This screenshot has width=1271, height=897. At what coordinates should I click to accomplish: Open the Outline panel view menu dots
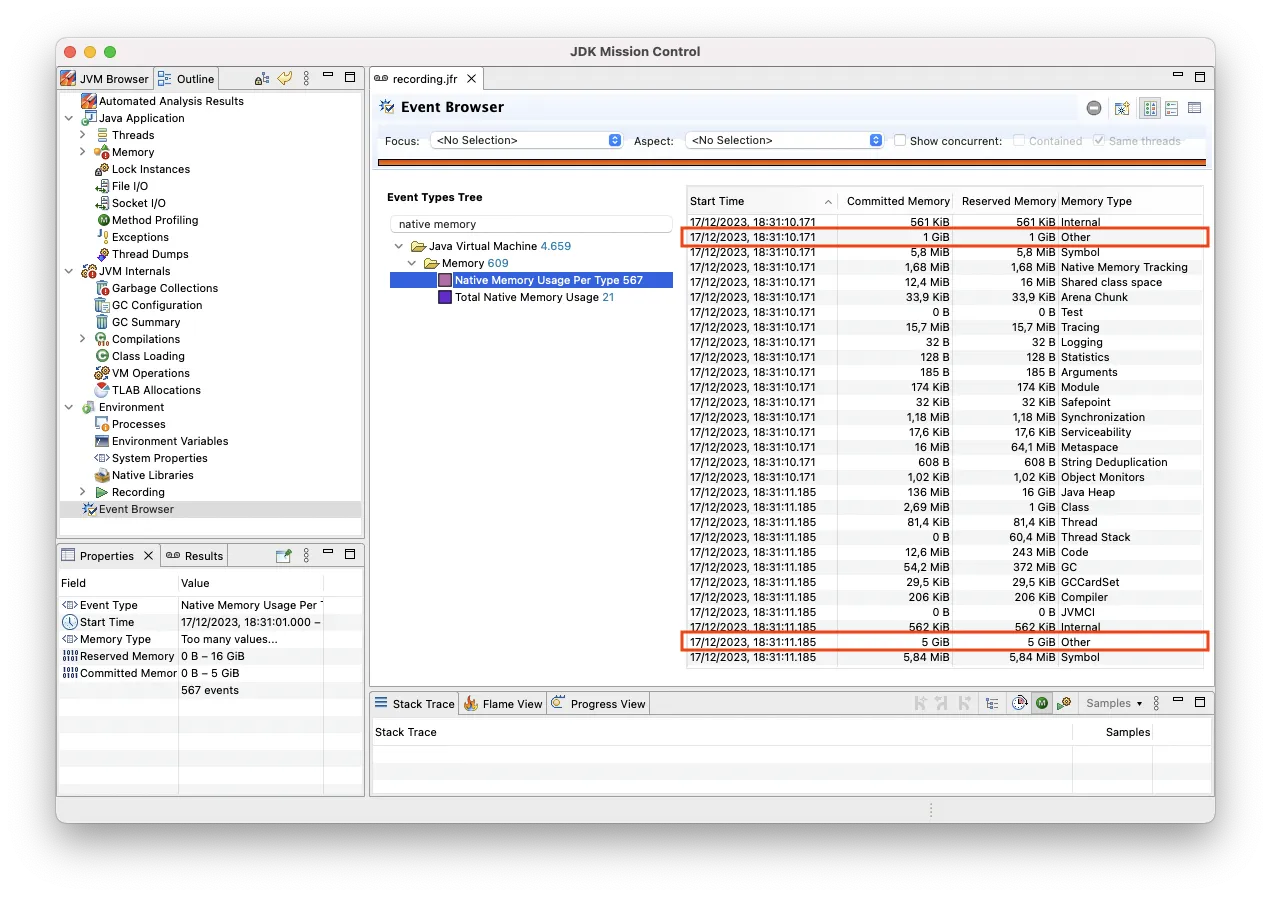coord(306,78)
